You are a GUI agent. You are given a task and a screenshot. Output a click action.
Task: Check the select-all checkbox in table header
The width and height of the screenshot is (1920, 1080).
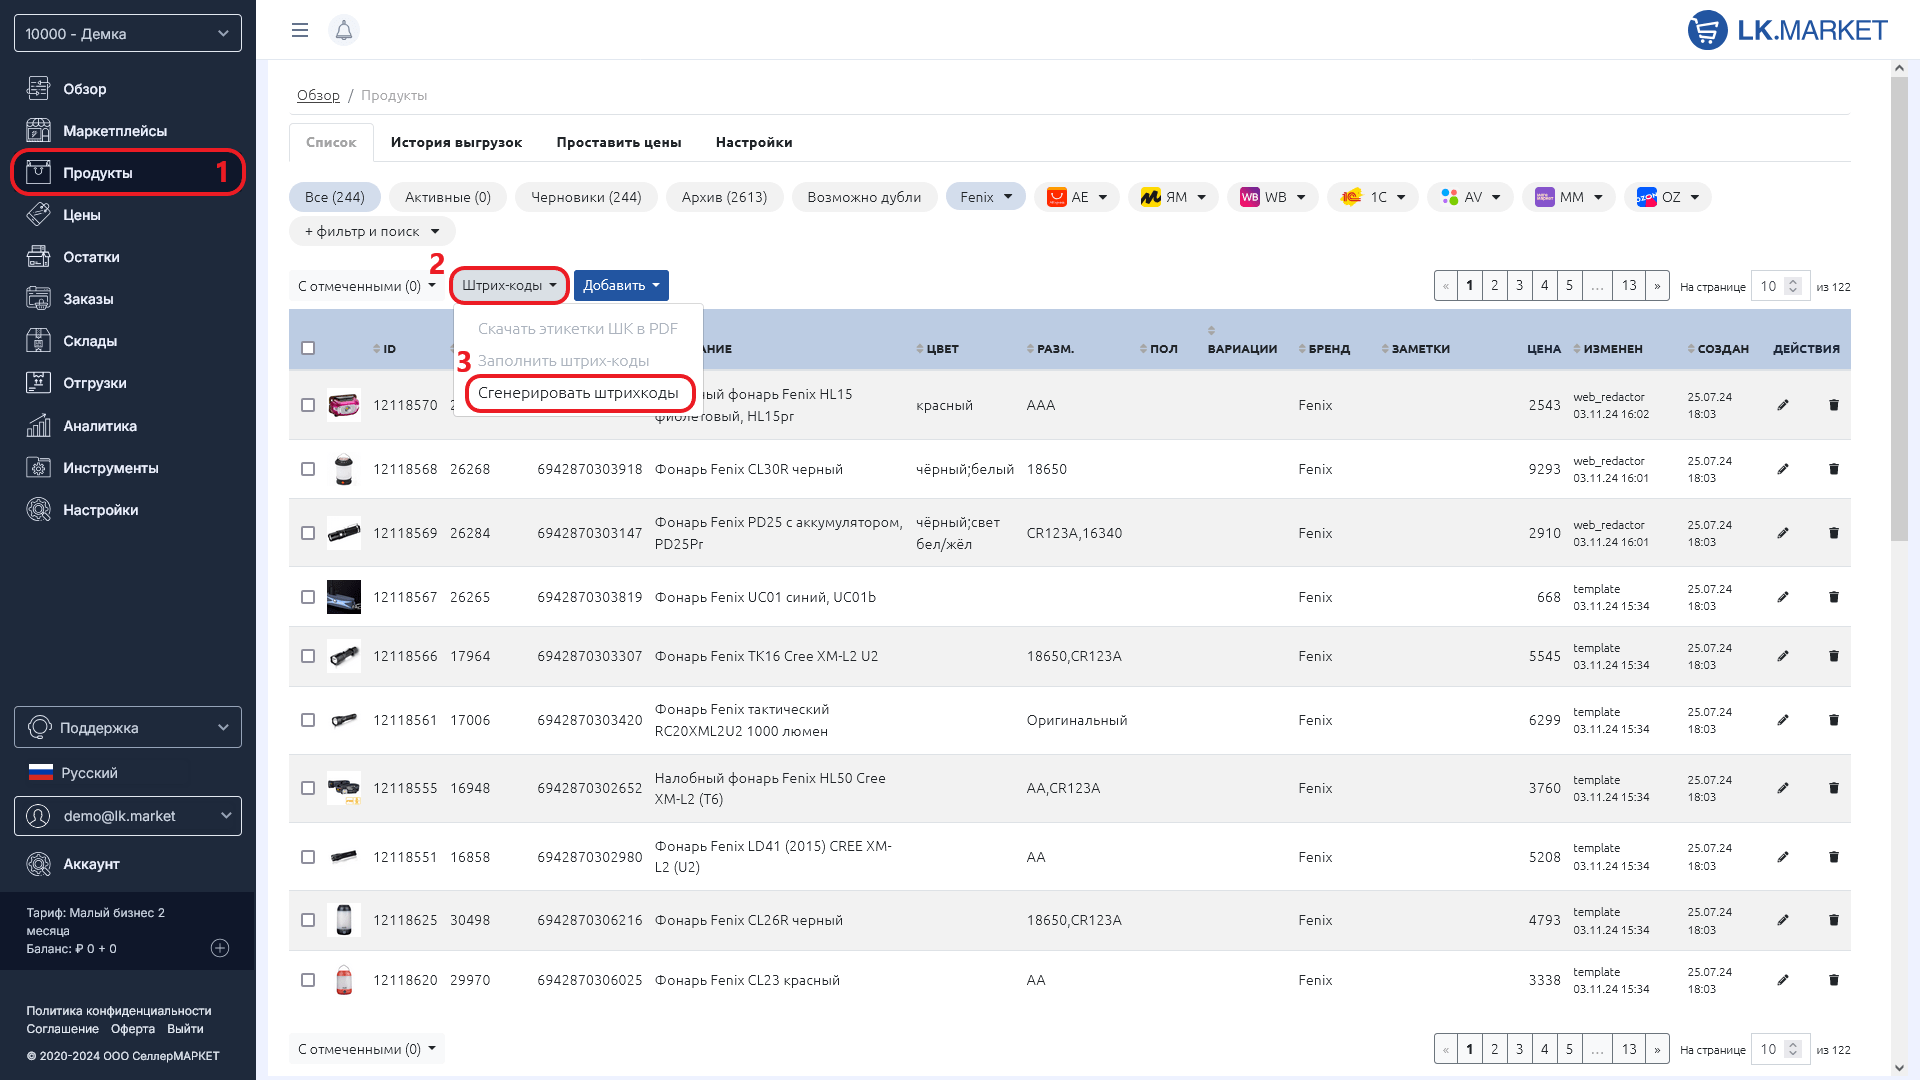pyautogui.click(x=308, y=348)
